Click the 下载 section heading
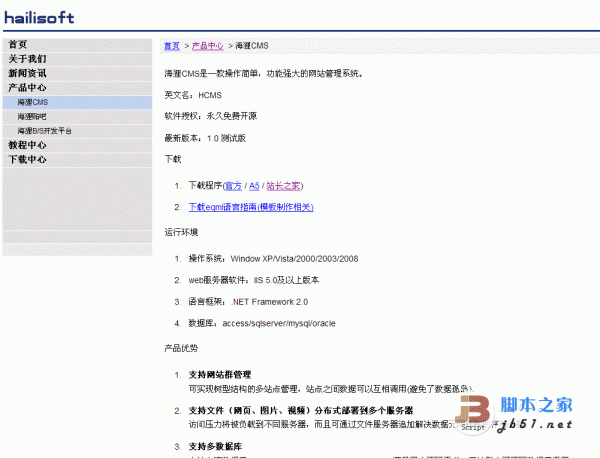The height and width of the screenshot is (458, 600). [173, 160]
